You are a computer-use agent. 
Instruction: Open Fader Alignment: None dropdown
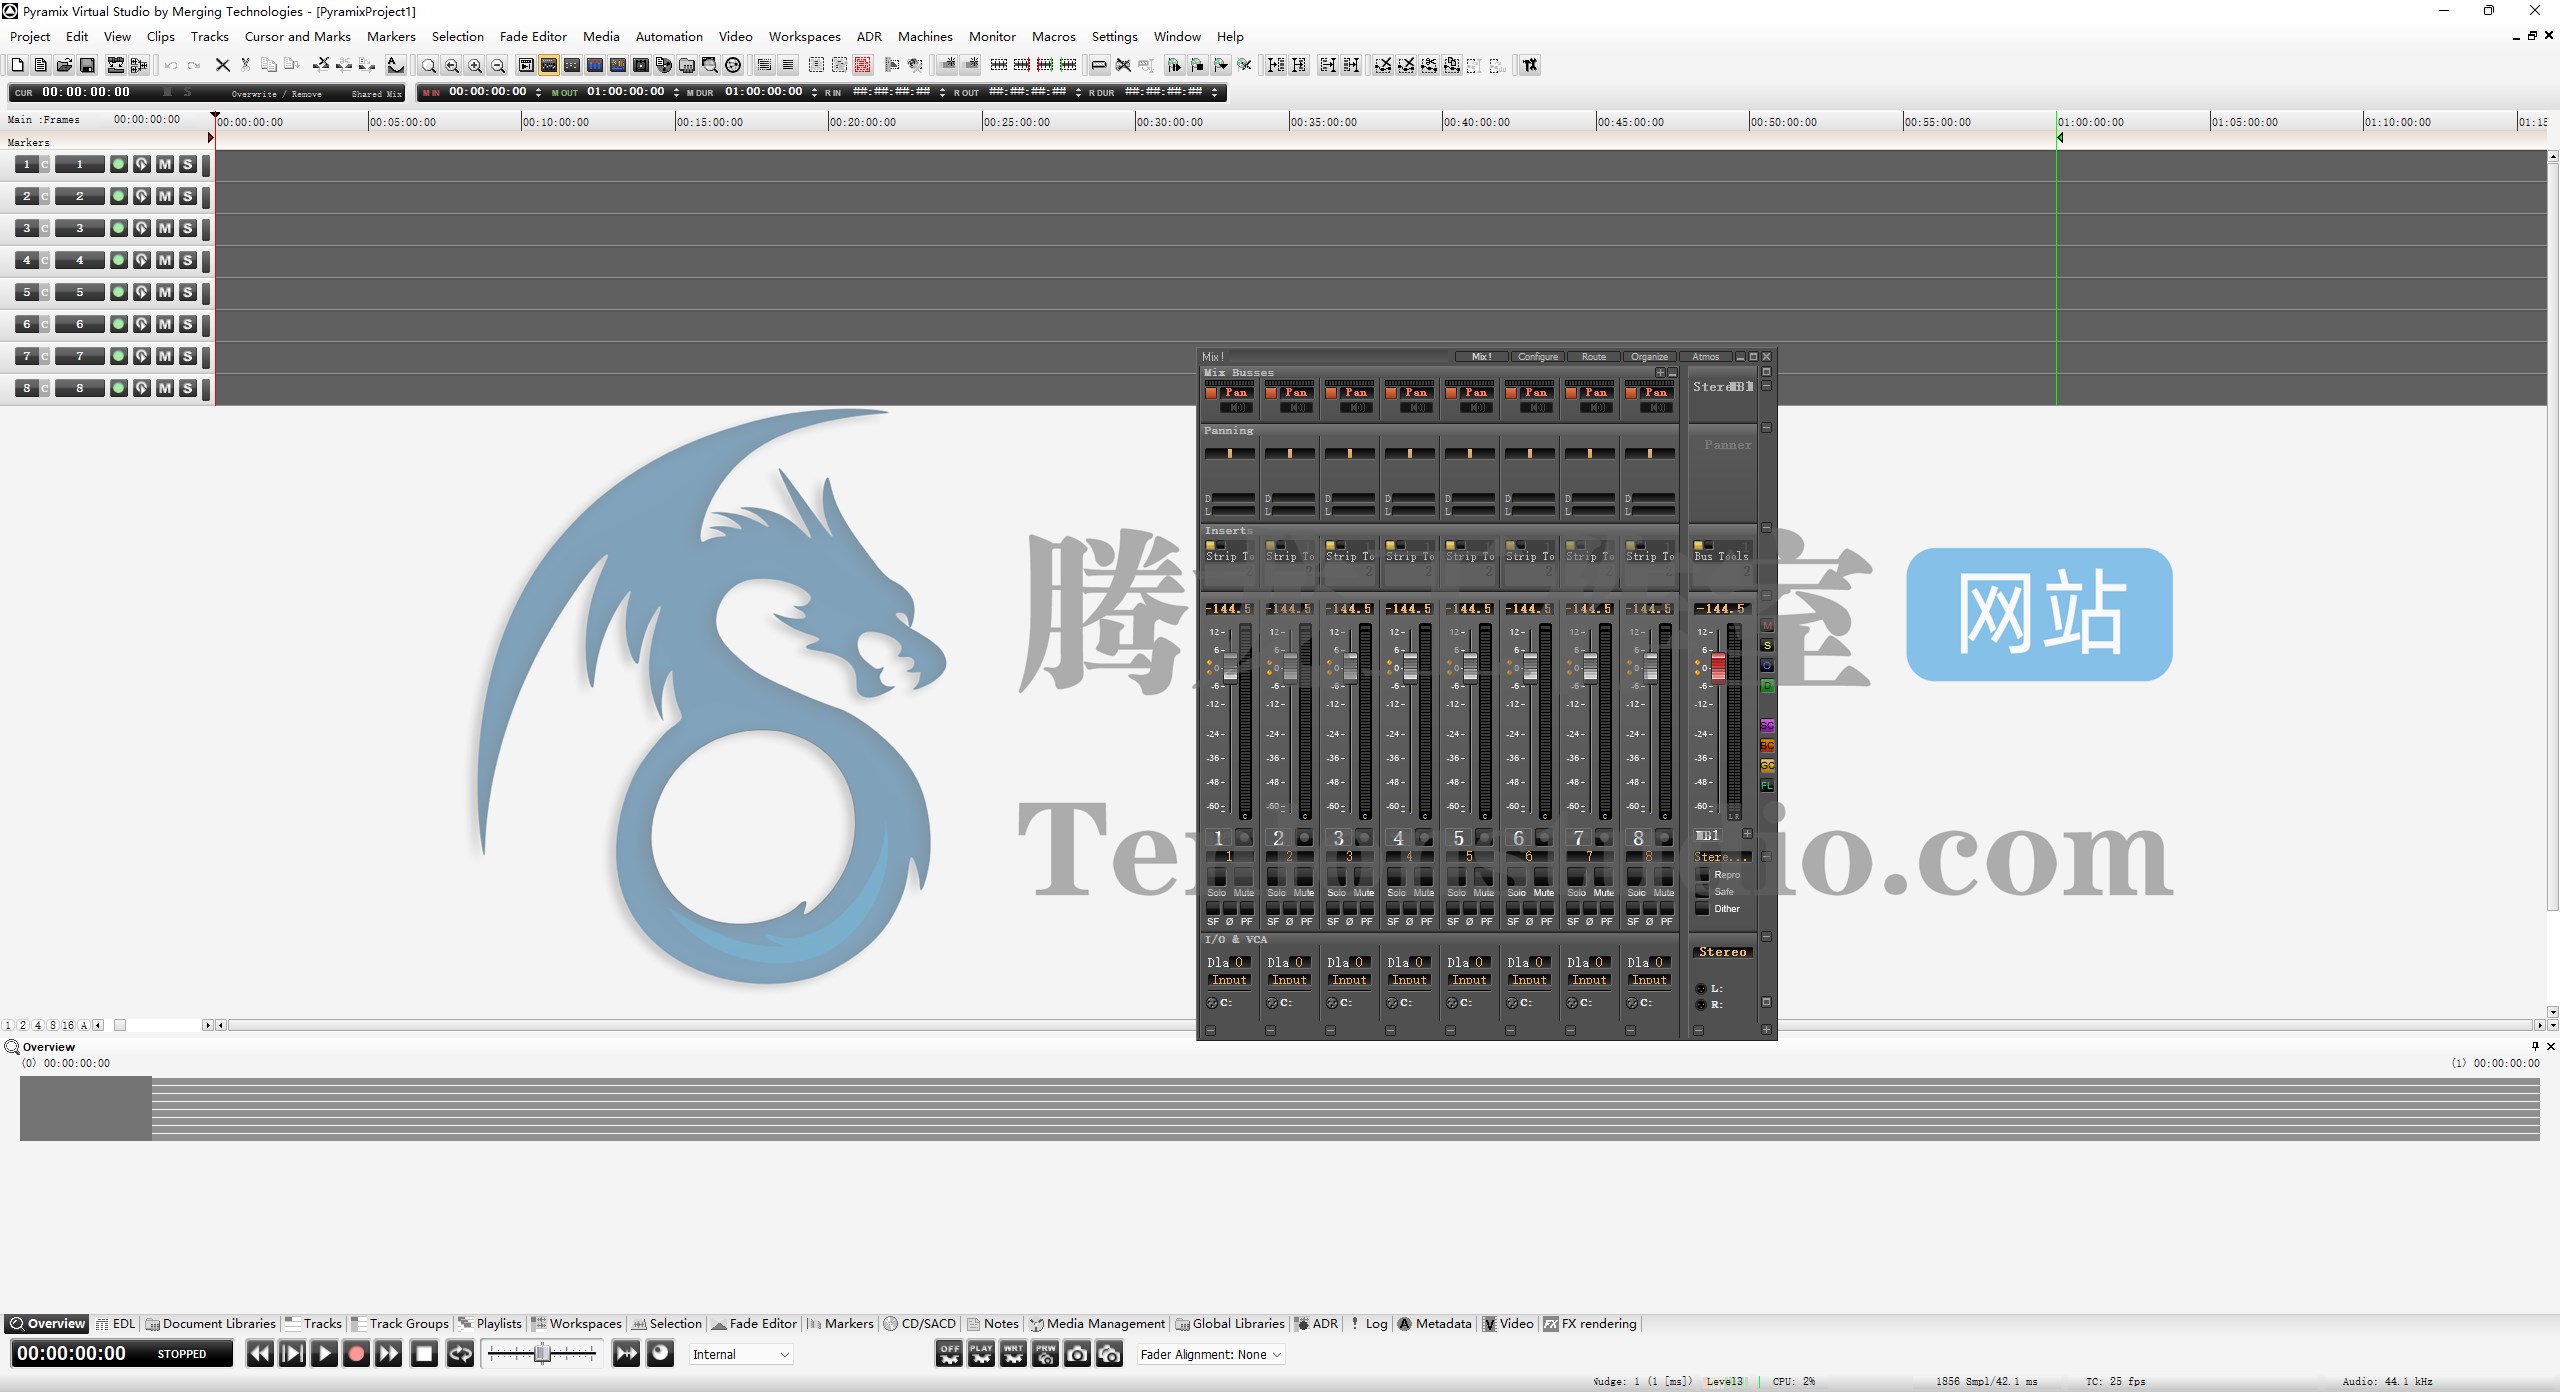1211,1355
